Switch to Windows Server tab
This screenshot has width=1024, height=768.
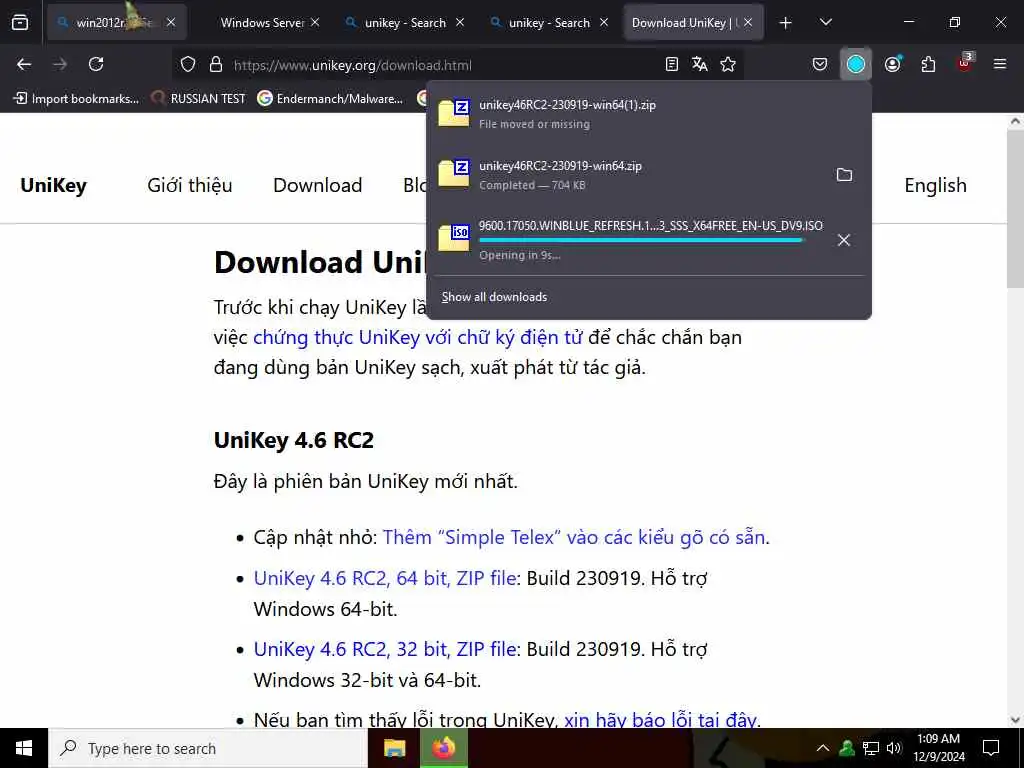pos(262,22)
